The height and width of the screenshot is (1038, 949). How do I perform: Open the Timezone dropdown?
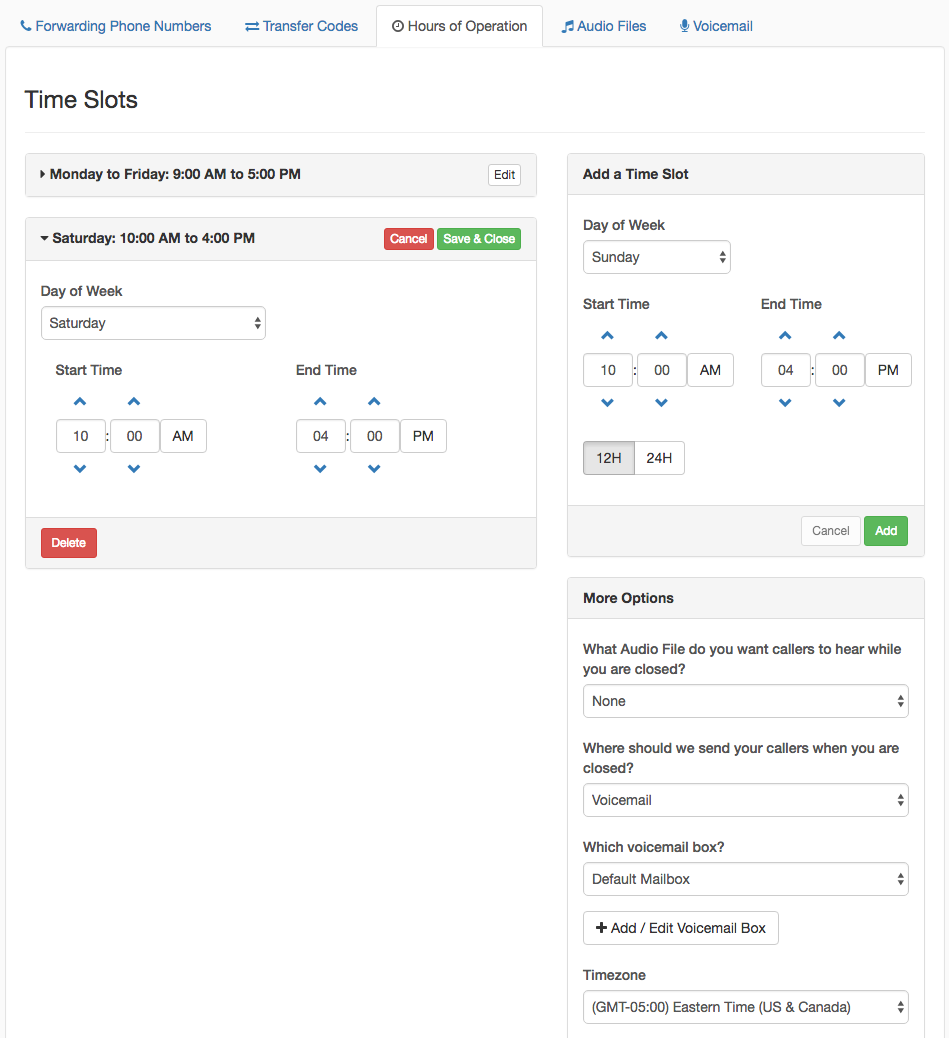[746, 1007]
